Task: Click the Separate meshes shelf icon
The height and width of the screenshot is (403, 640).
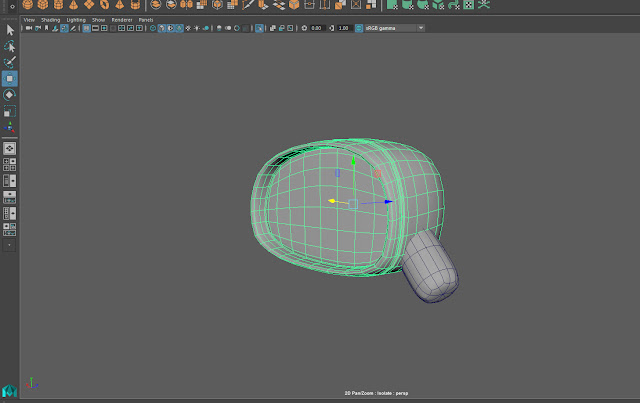Action: [x=171, y=4]
